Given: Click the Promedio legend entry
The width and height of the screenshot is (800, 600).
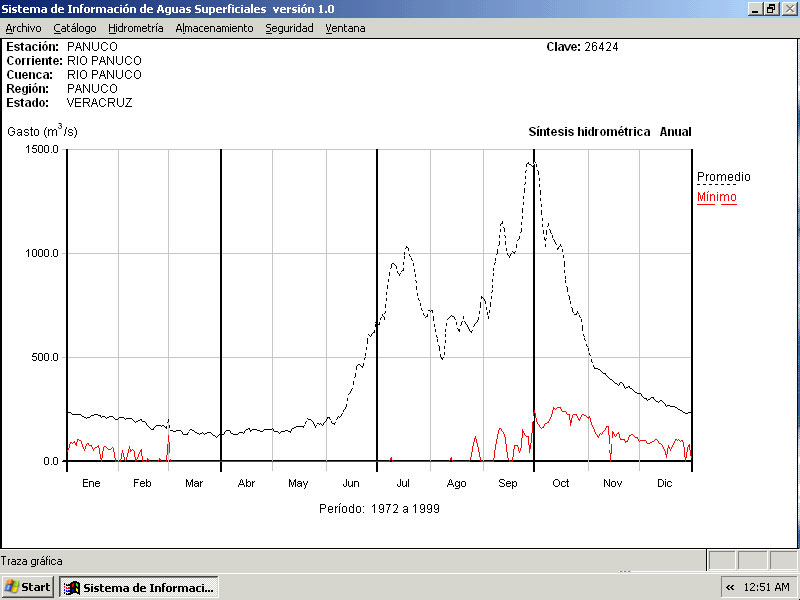Looking at the screenshot, I should pos(723,177).
